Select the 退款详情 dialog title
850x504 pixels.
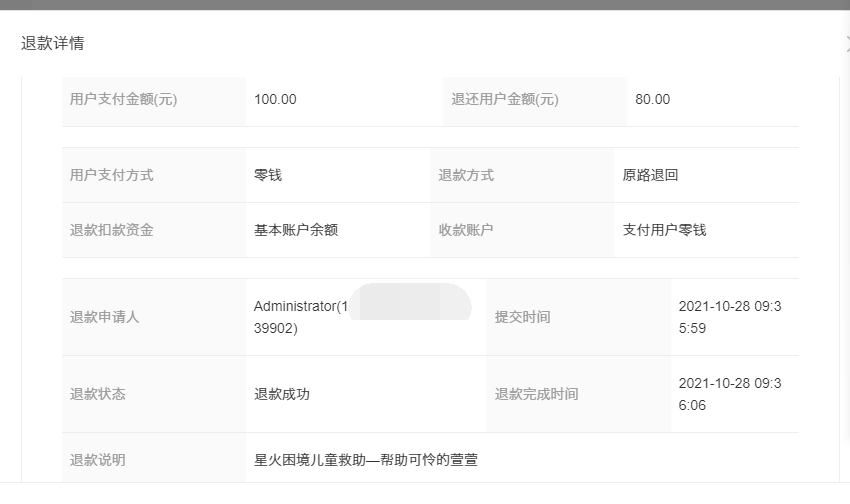point(53,43)
